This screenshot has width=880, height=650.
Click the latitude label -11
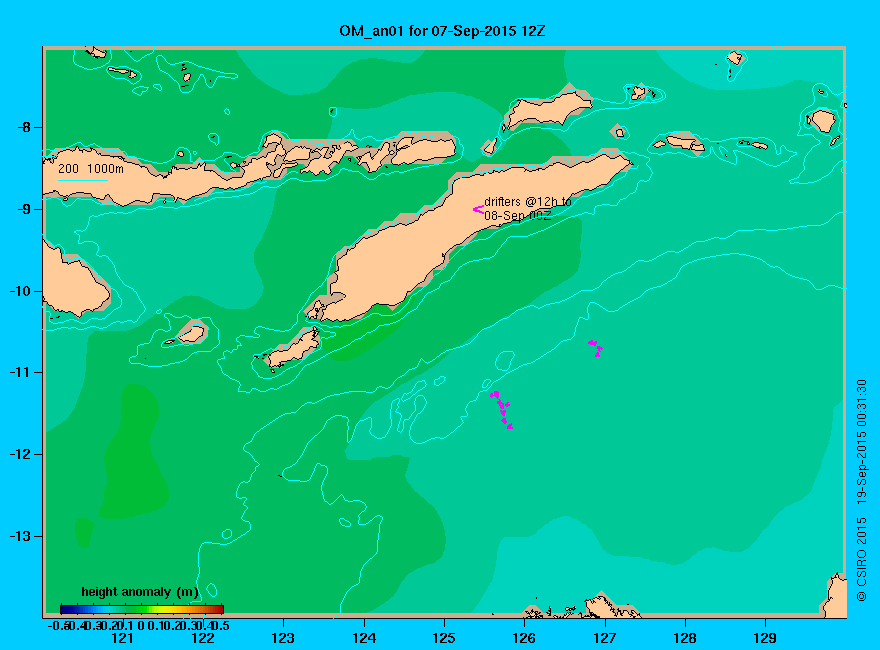[20, 372]
